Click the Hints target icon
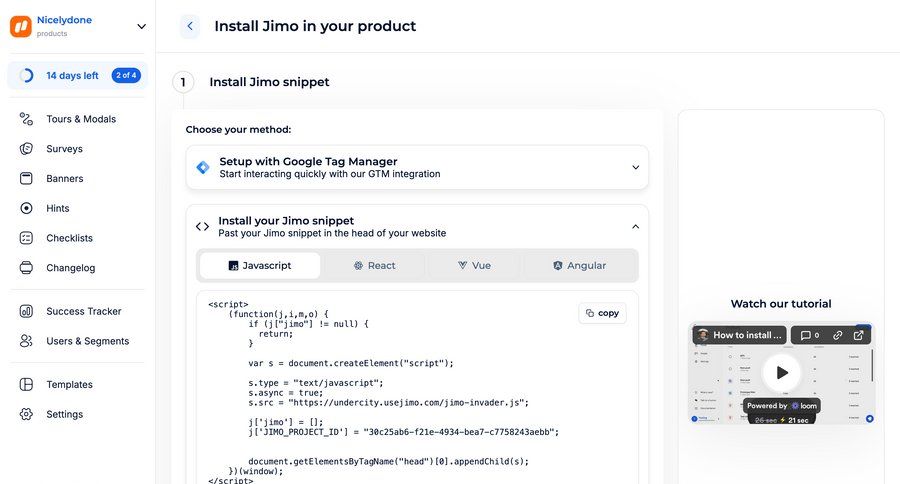The height and width of the screenshot is (484, 900). [x=26, y=208]
